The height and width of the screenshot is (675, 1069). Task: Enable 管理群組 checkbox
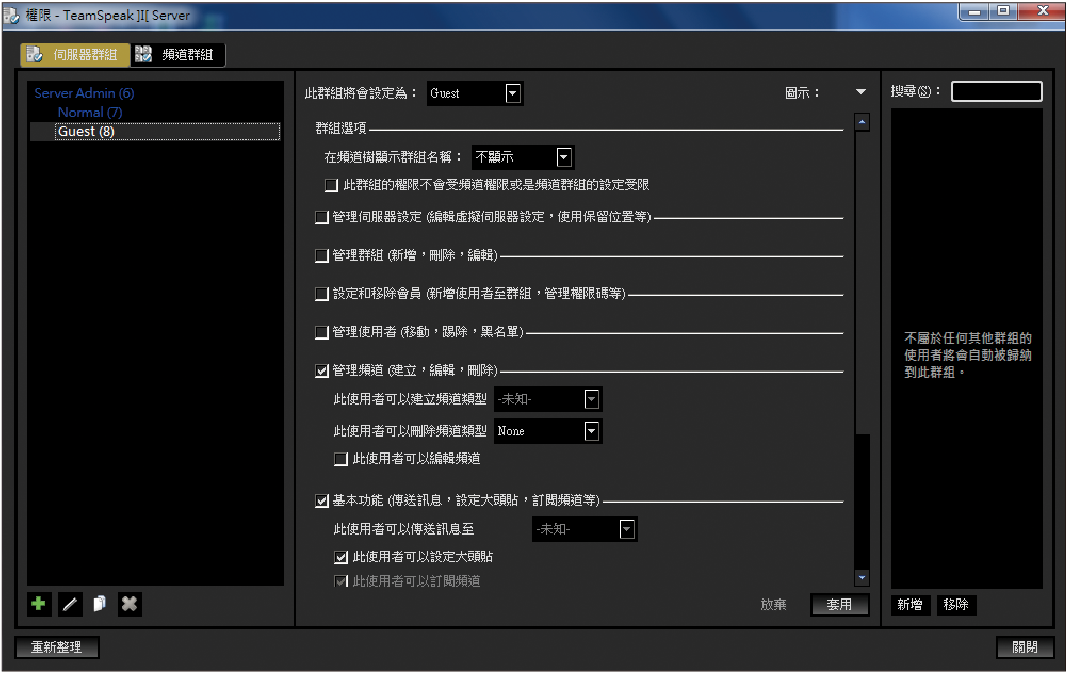click(322, 256)
